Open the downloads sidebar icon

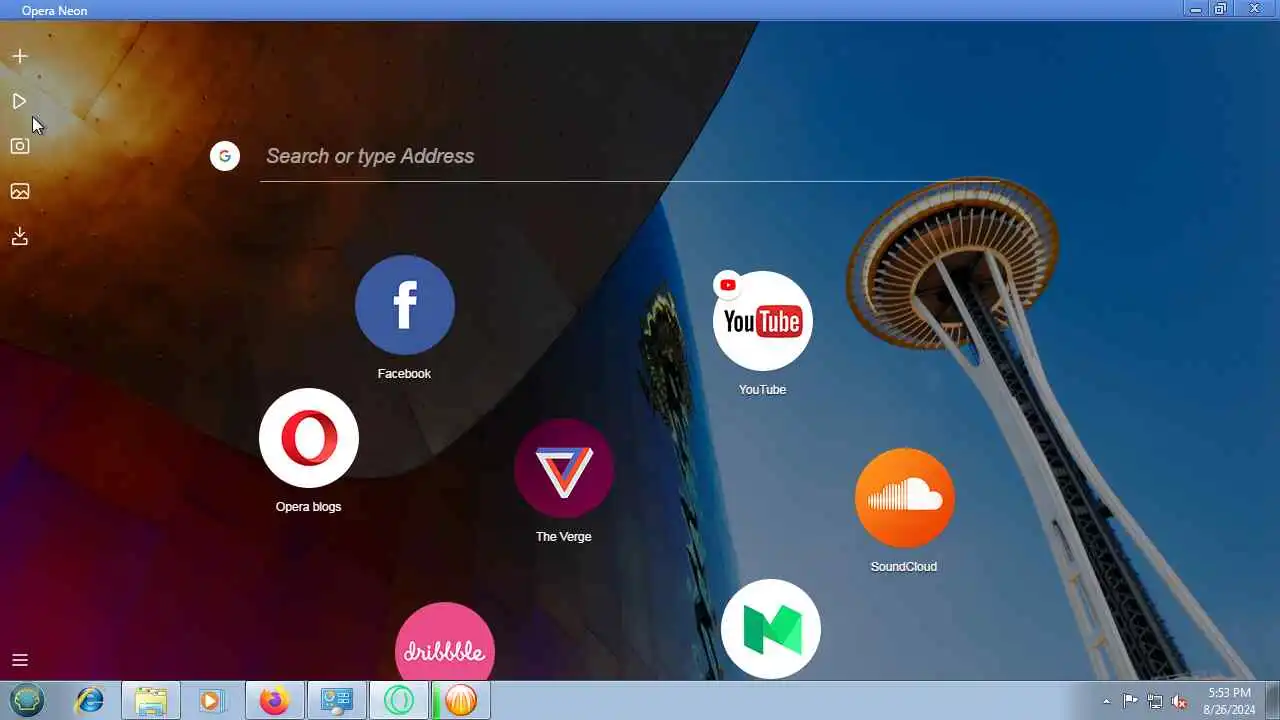click(20, 236)
